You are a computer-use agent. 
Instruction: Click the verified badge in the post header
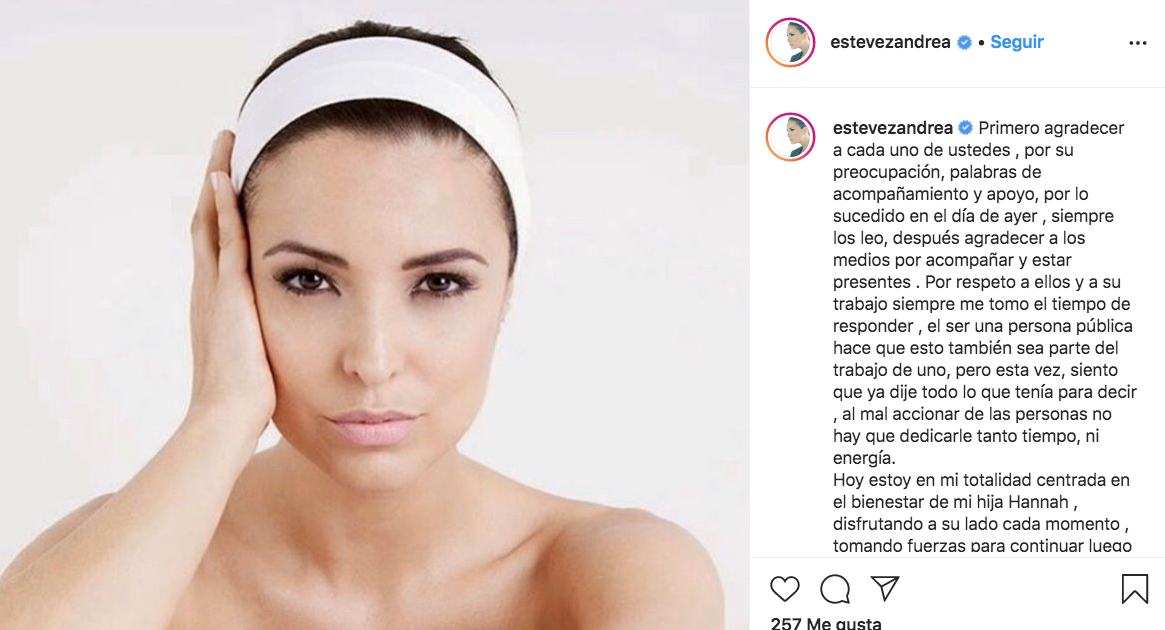click(x=964, y=42)
